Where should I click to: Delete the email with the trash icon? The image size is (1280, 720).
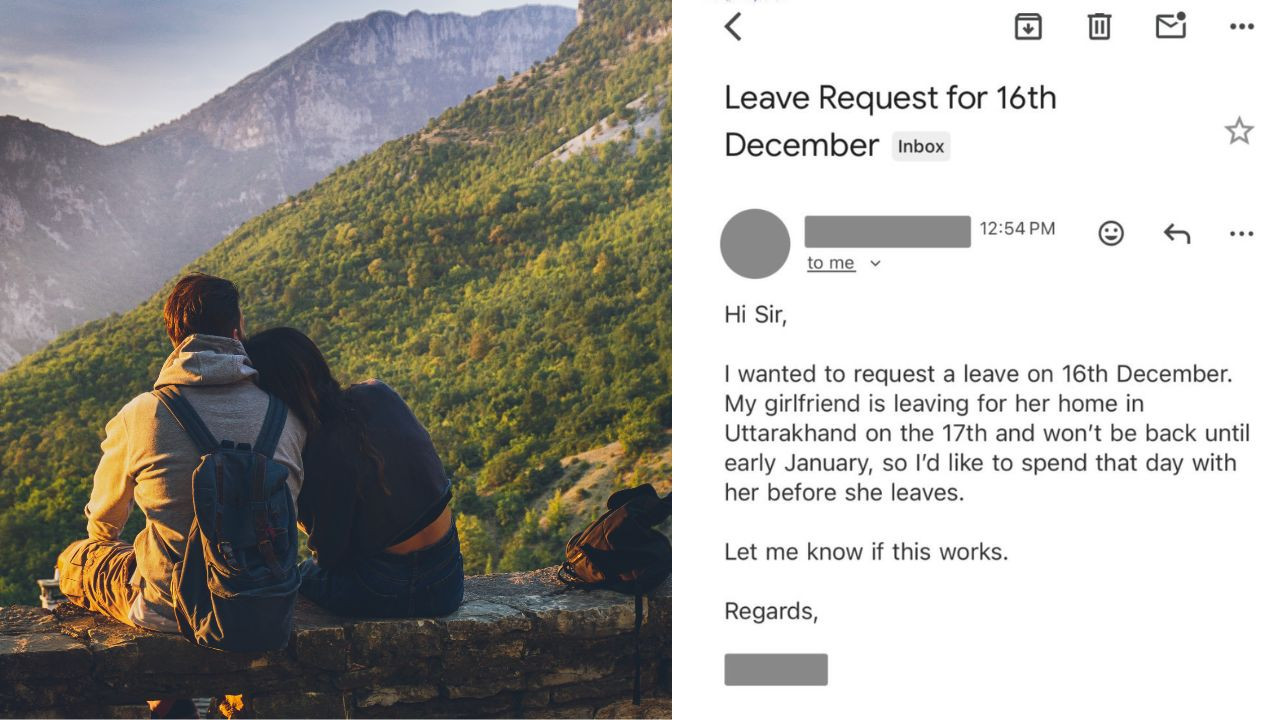point(1099,27)
